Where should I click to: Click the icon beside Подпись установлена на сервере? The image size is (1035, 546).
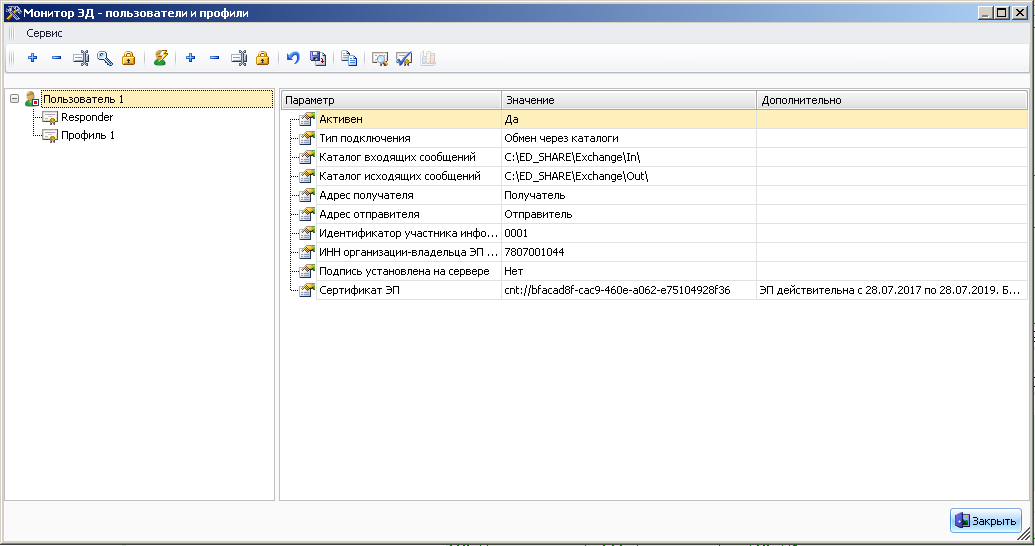pos(306,271)
